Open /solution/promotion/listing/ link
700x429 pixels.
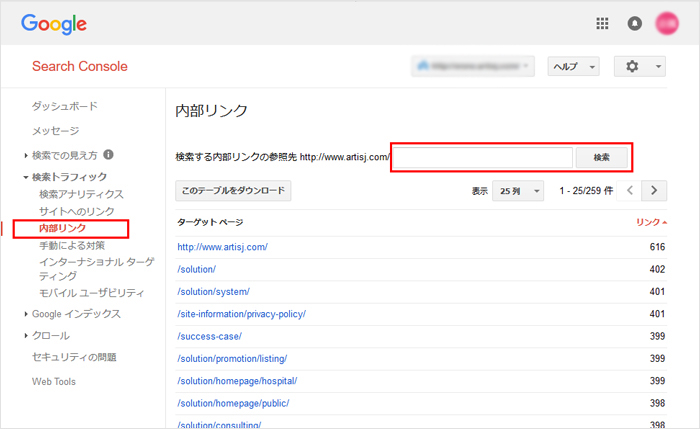[x=232, y=358]
